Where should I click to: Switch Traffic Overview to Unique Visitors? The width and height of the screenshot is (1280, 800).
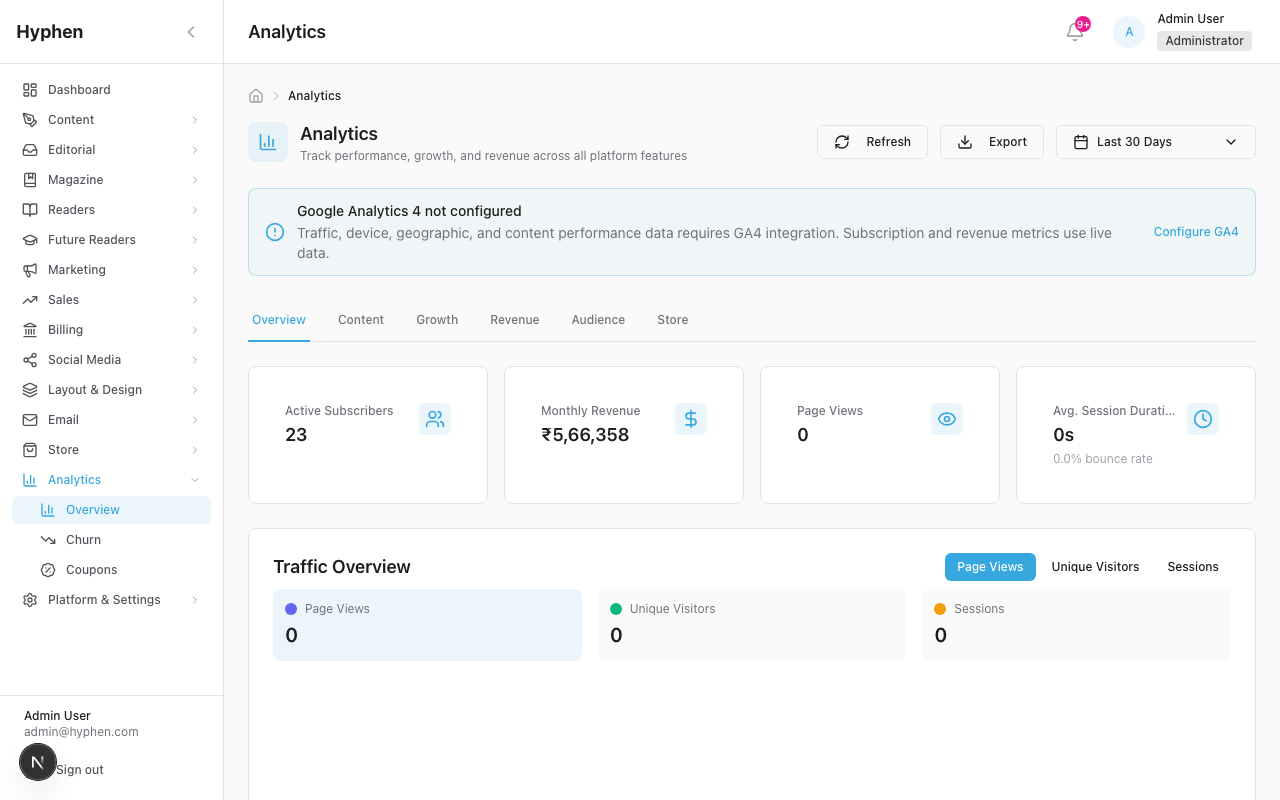pyautogui.click(x=1095, y=567)
